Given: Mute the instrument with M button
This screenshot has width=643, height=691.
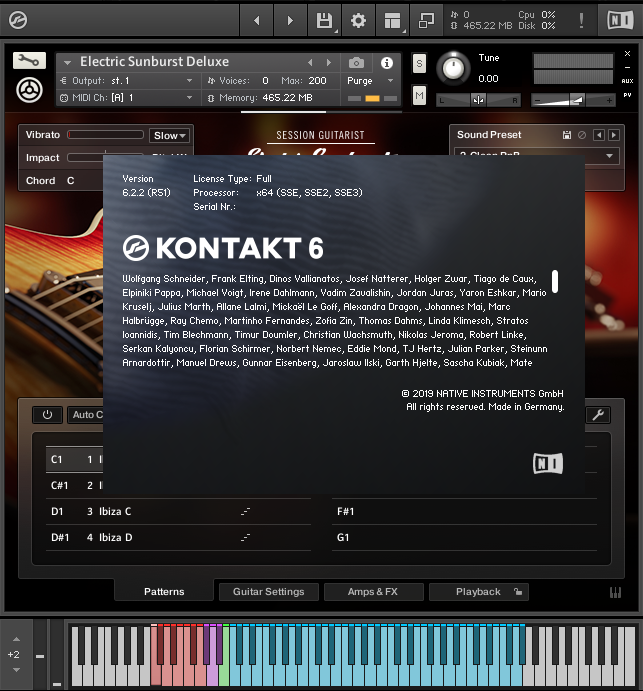Looking at the screenshot, I should [x=419, y=95].
